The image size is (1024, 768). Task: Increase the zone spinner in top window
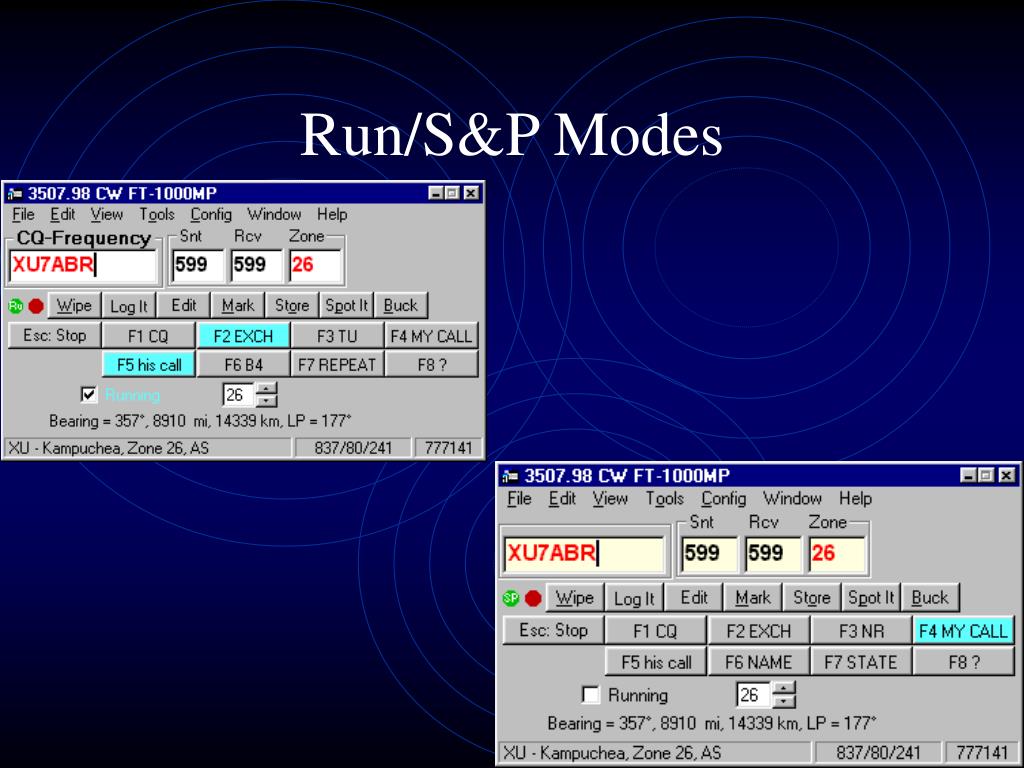click(x=266, y=389)
